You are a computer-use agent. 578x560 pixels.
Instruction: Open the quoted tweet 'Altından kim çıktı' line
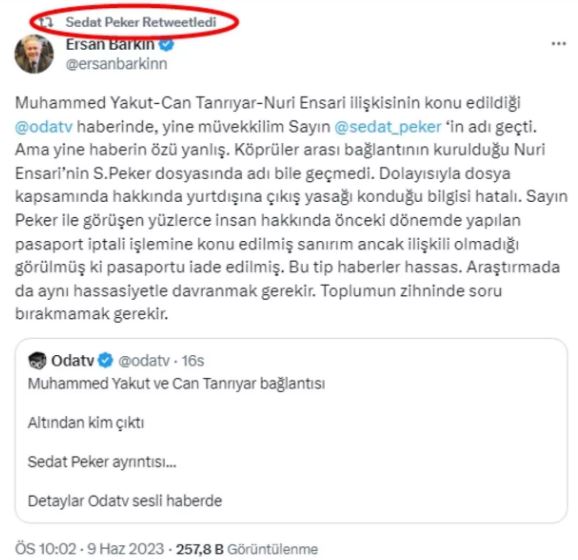click(x=86, y=422)
